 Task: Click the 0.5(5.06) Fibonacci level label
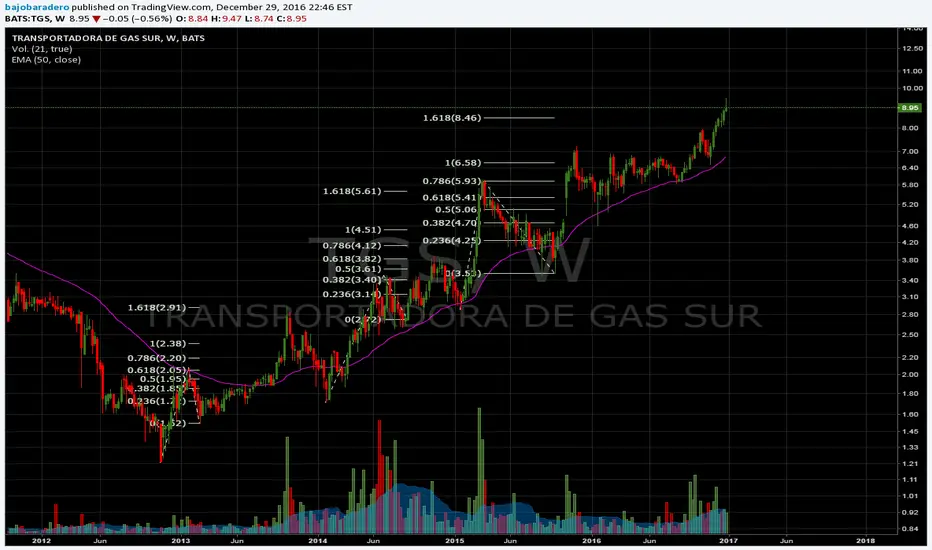point(456,209)
